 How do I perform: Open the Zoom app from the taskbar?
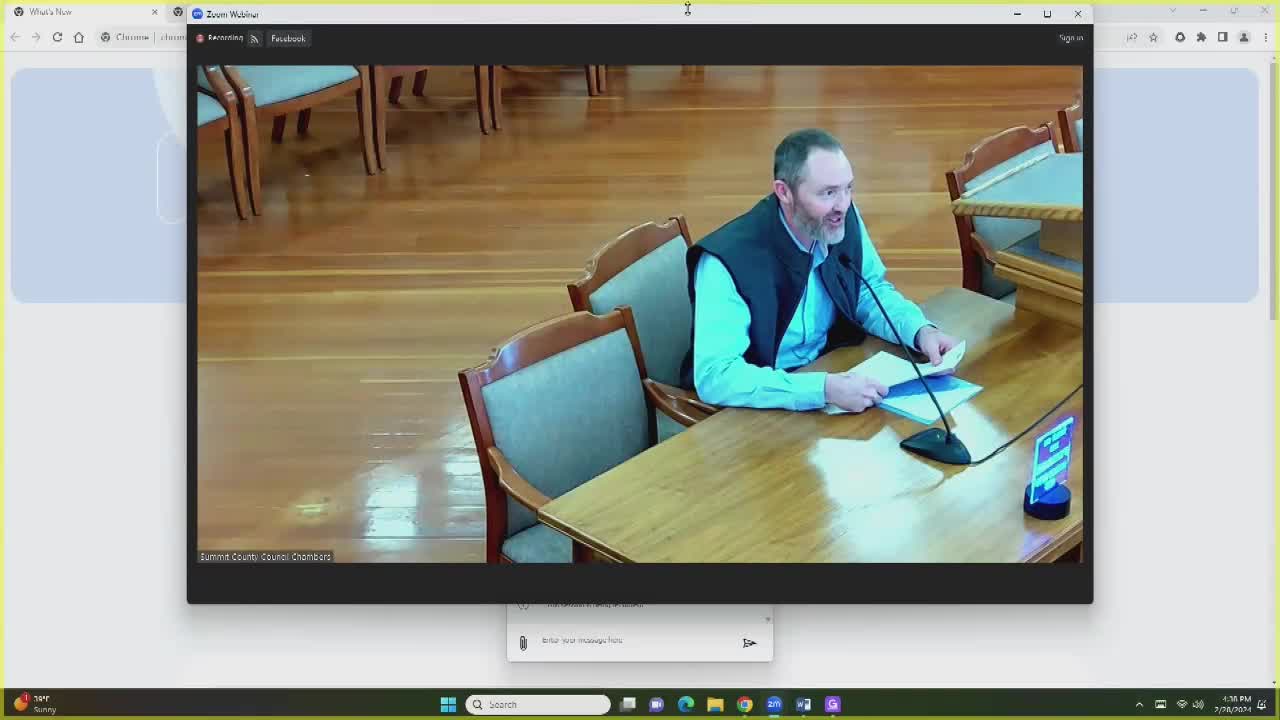[x=774, y=704]
